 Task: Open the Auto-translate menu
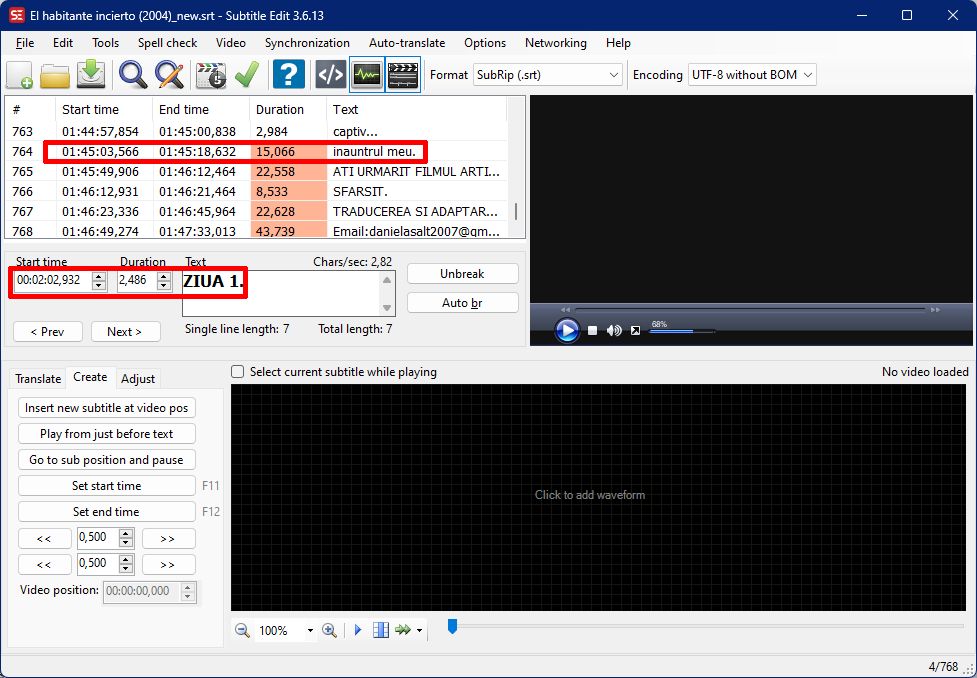pos(407,43)
